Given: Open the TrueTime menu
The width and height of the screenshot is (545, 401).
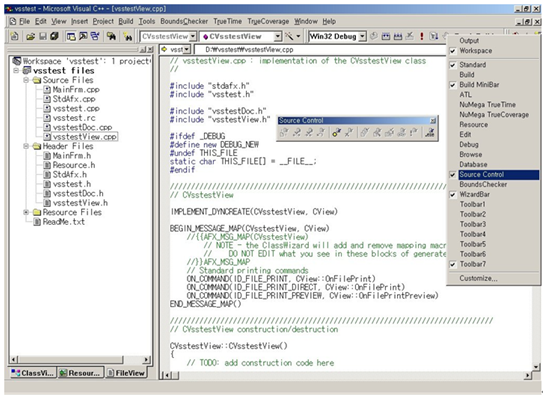Looking at the screenshot, I should (228, 22).
